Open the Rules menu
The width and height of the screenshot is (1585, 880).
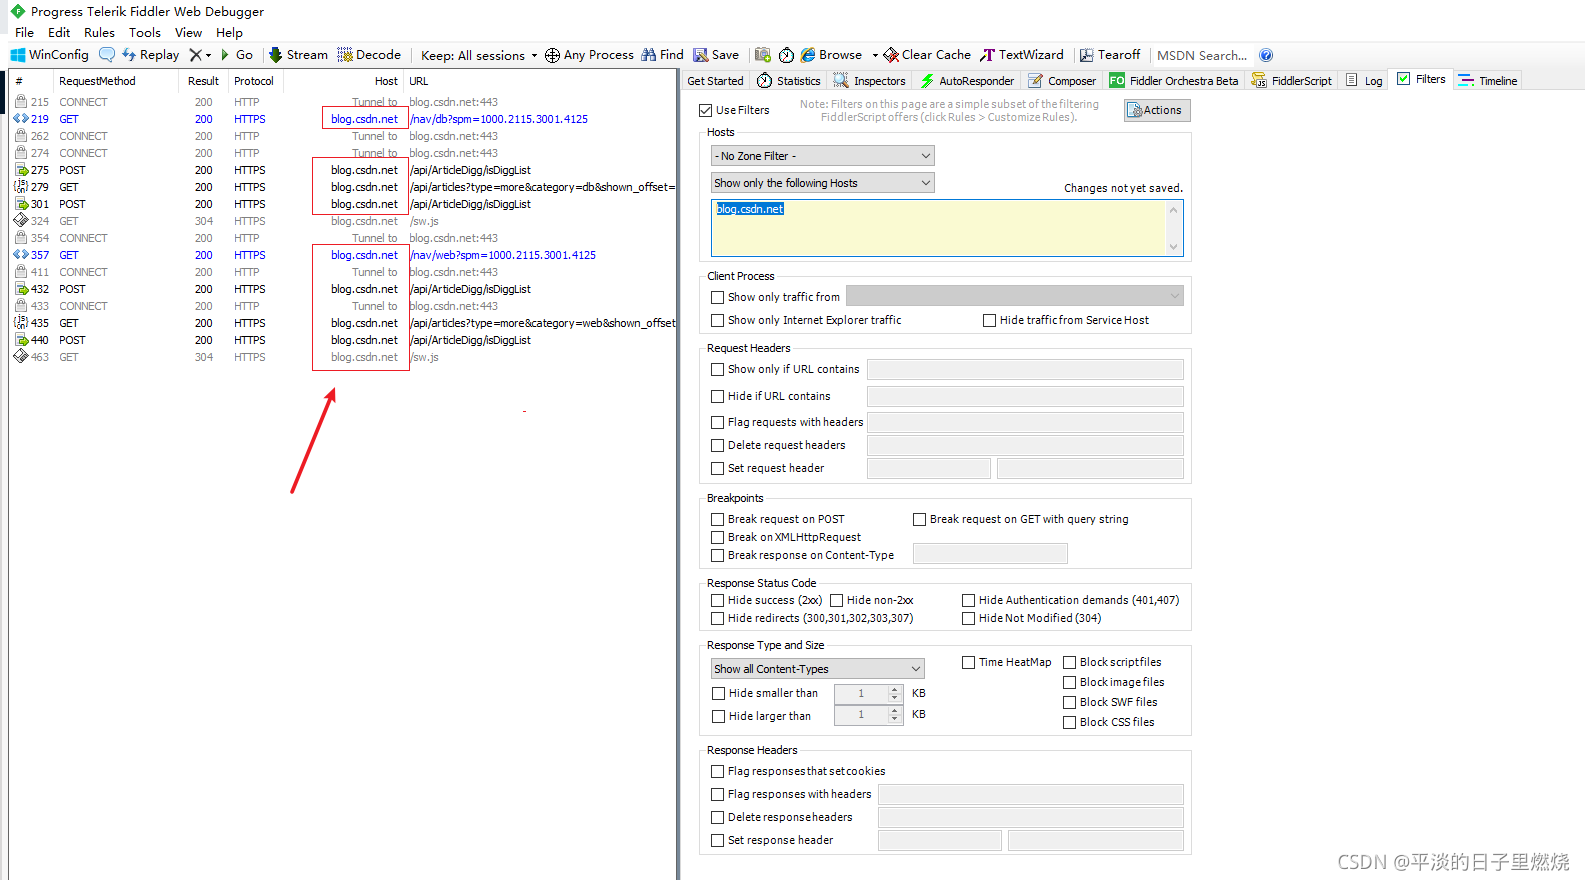[99, 32]
